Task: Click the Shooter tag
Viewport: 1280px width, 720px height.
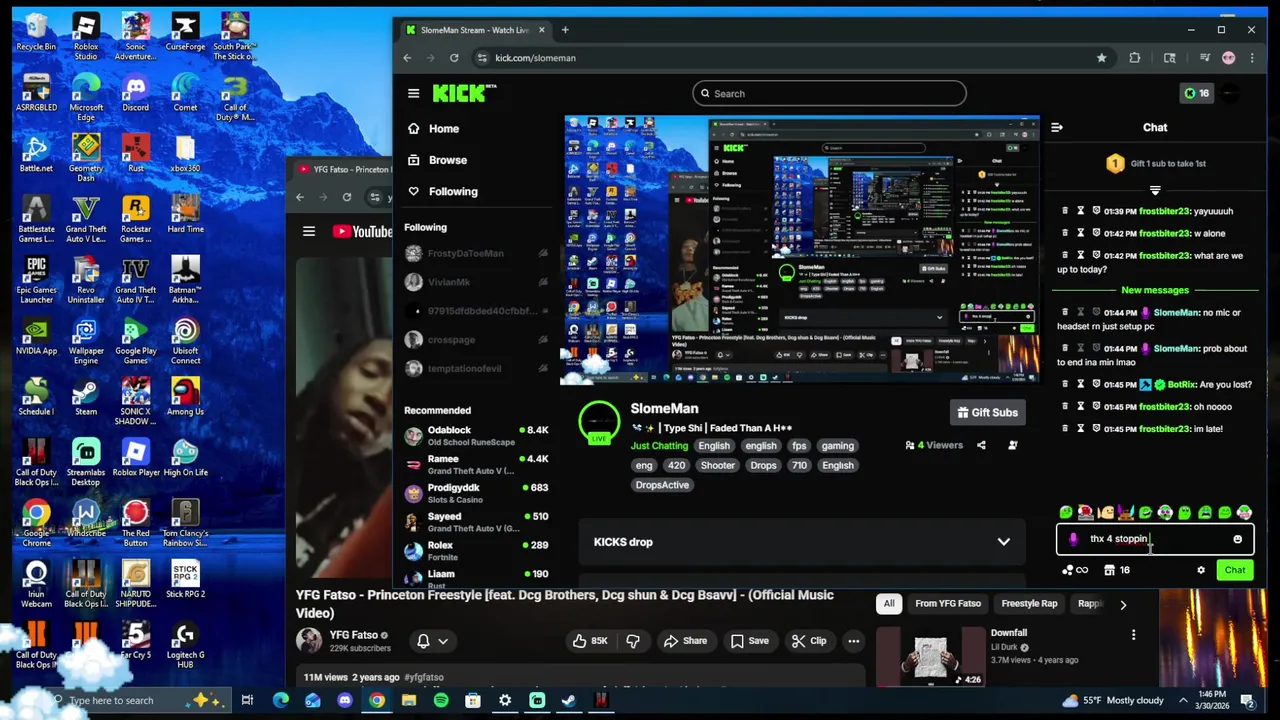Action: 717,465
